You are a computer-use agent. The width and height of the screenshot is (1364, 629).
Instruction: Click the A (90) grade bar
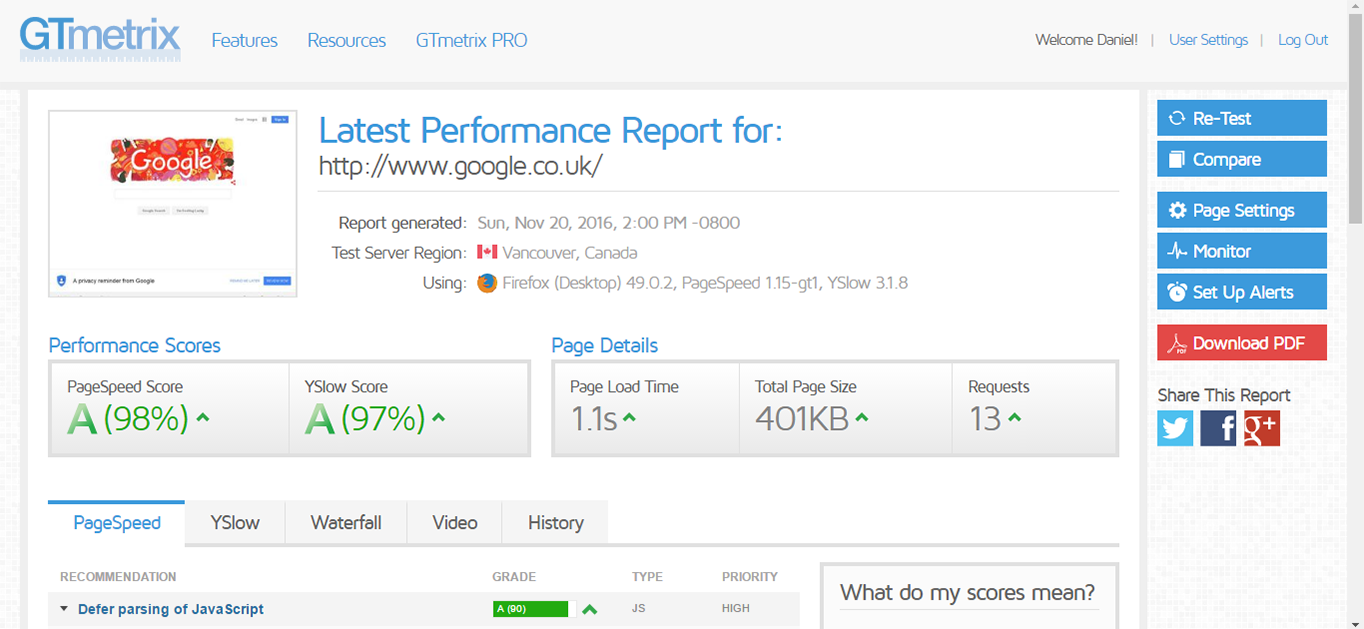click(530, 609)
